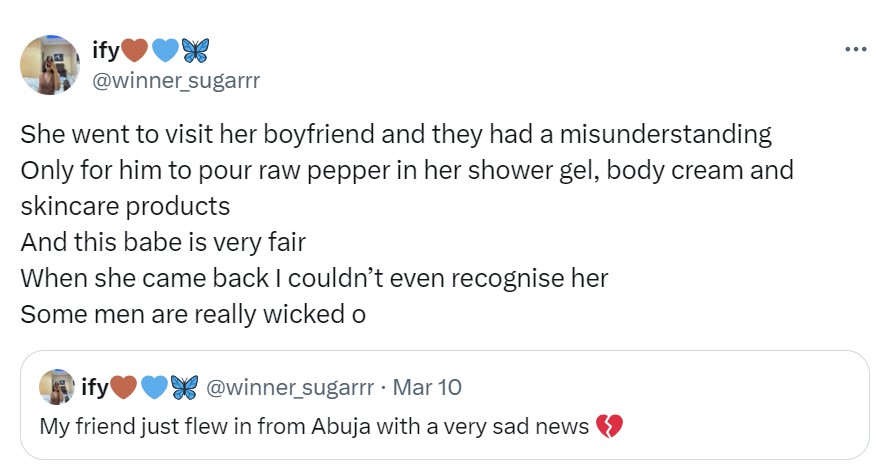
Task: Visit the @winner_sugarrr handle under main author name
Action: coord(175,80)
